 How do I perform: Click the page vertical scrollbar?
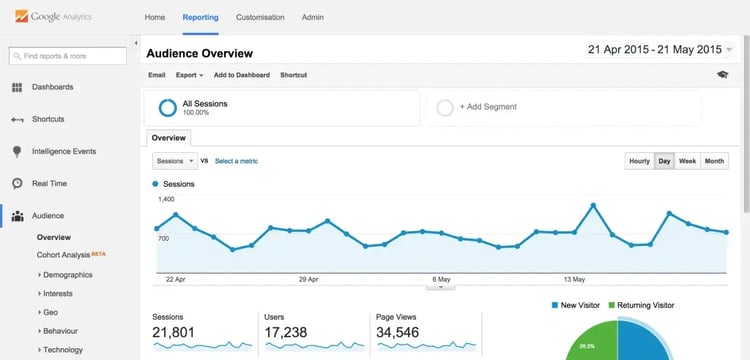[746, 124]
